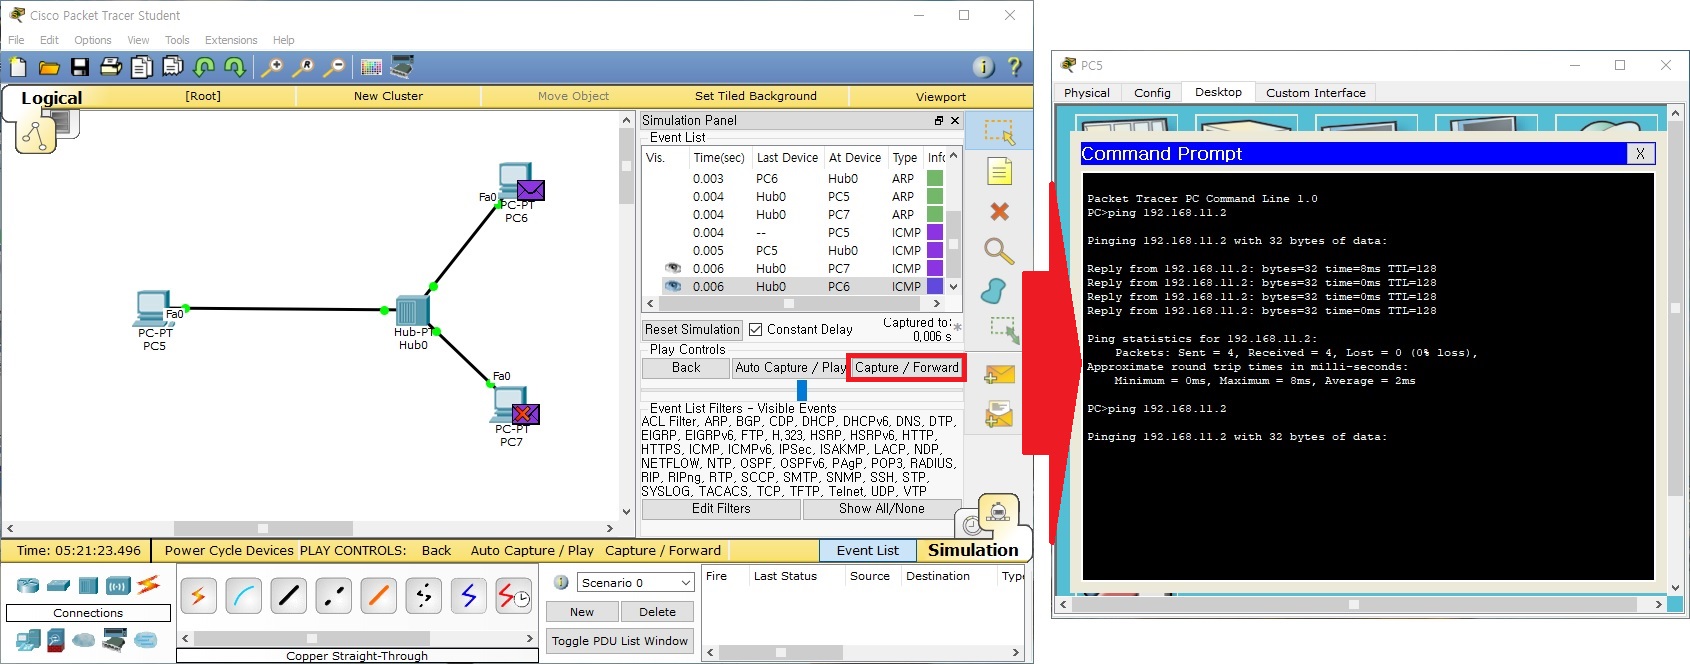
Task: Open file via the folder toolbar icon
Action: (x=49, y=67)
